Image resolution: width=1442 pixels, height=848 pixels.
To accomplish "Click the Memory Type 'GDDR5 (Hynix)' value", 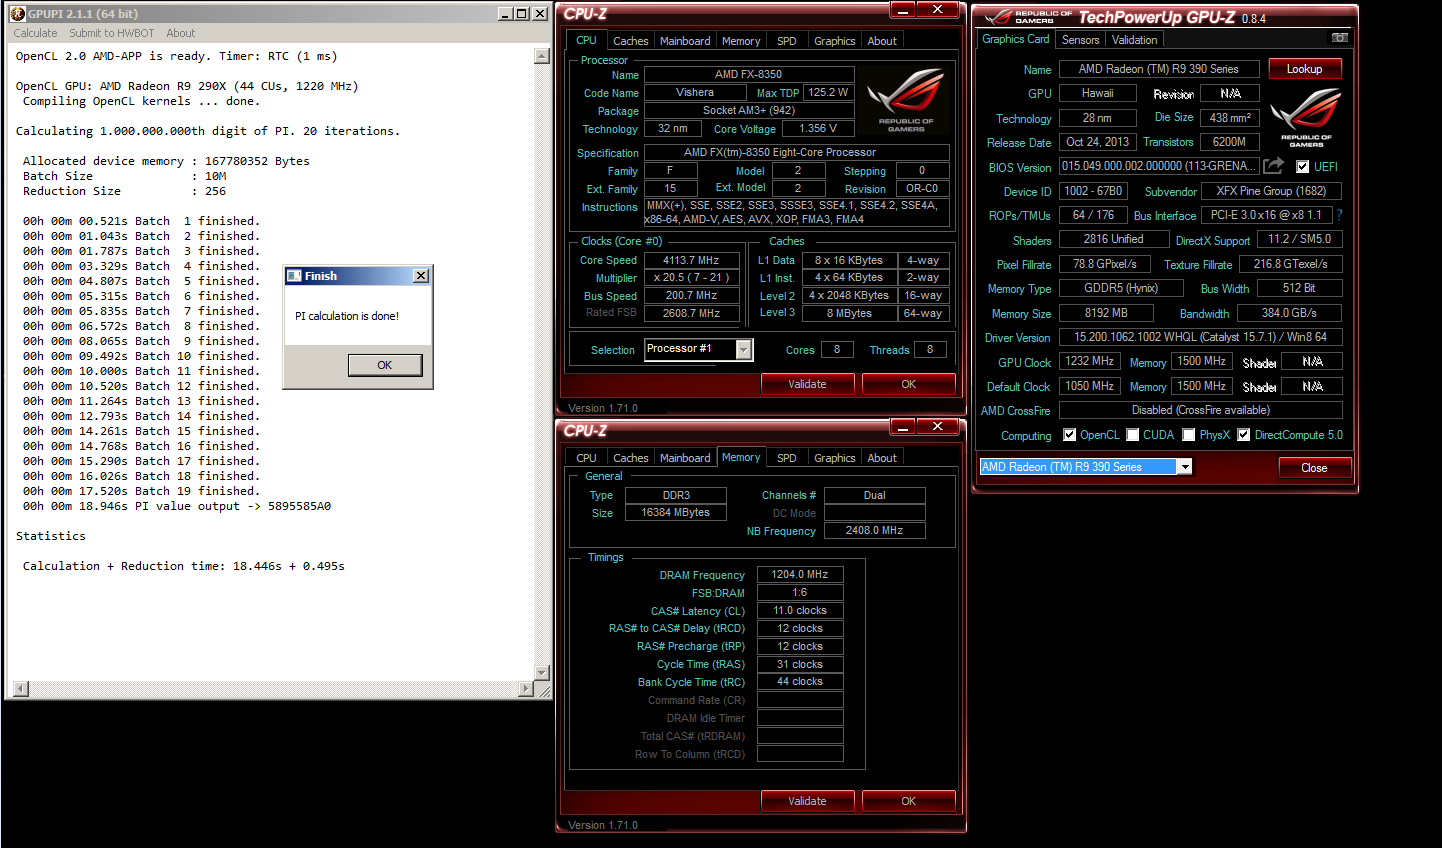I will [1121, 288].
